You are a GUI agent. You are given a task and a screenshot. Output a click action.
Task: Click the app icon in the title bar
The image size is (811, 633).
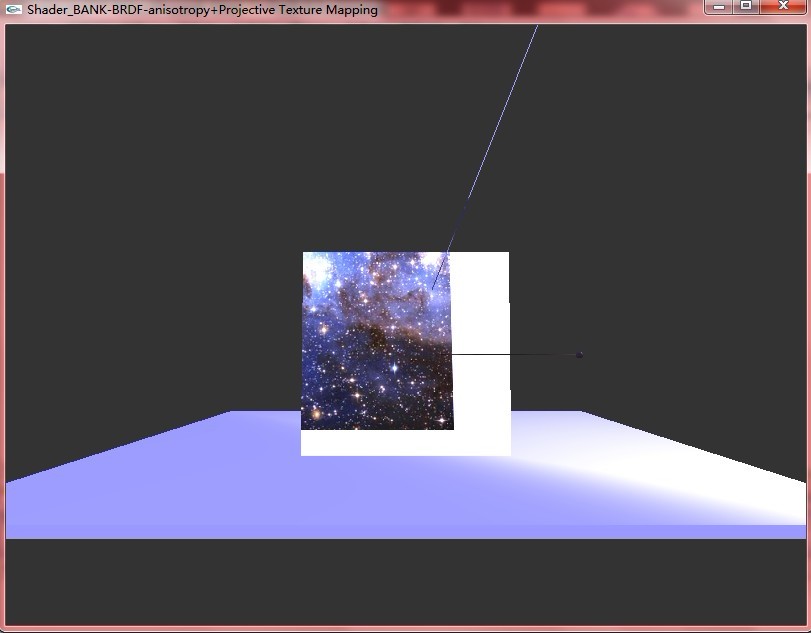[13, 9]
